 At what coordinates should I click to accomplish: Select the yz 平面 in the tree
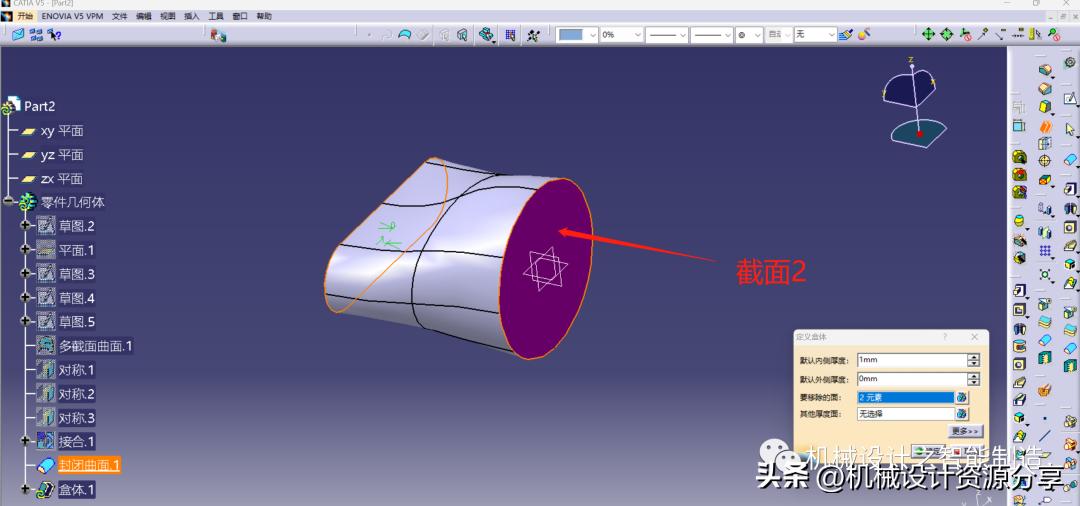point(61,155)
